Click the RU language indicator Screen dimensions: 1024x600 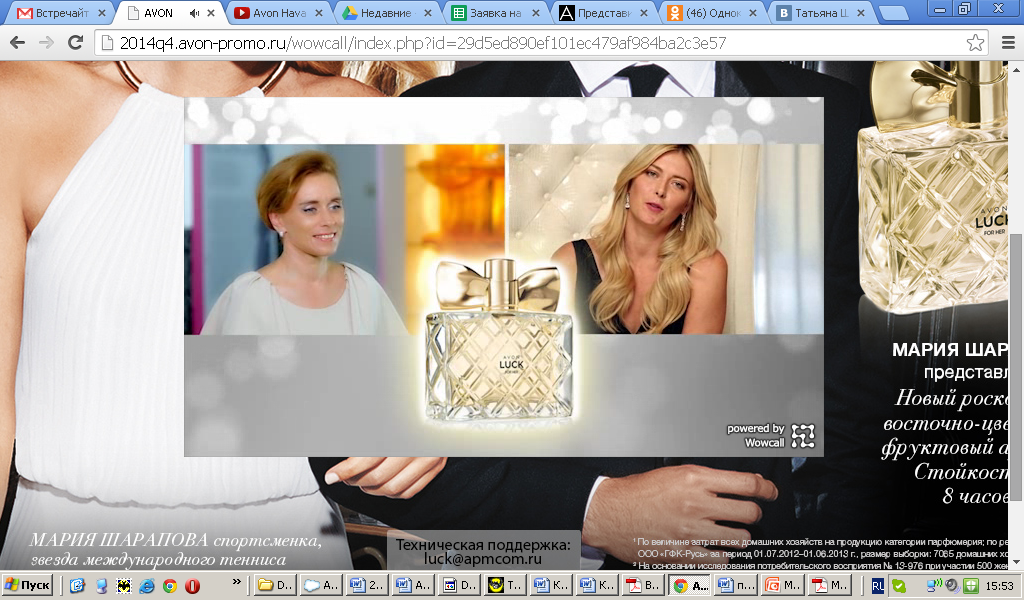(x=877, y=586)
